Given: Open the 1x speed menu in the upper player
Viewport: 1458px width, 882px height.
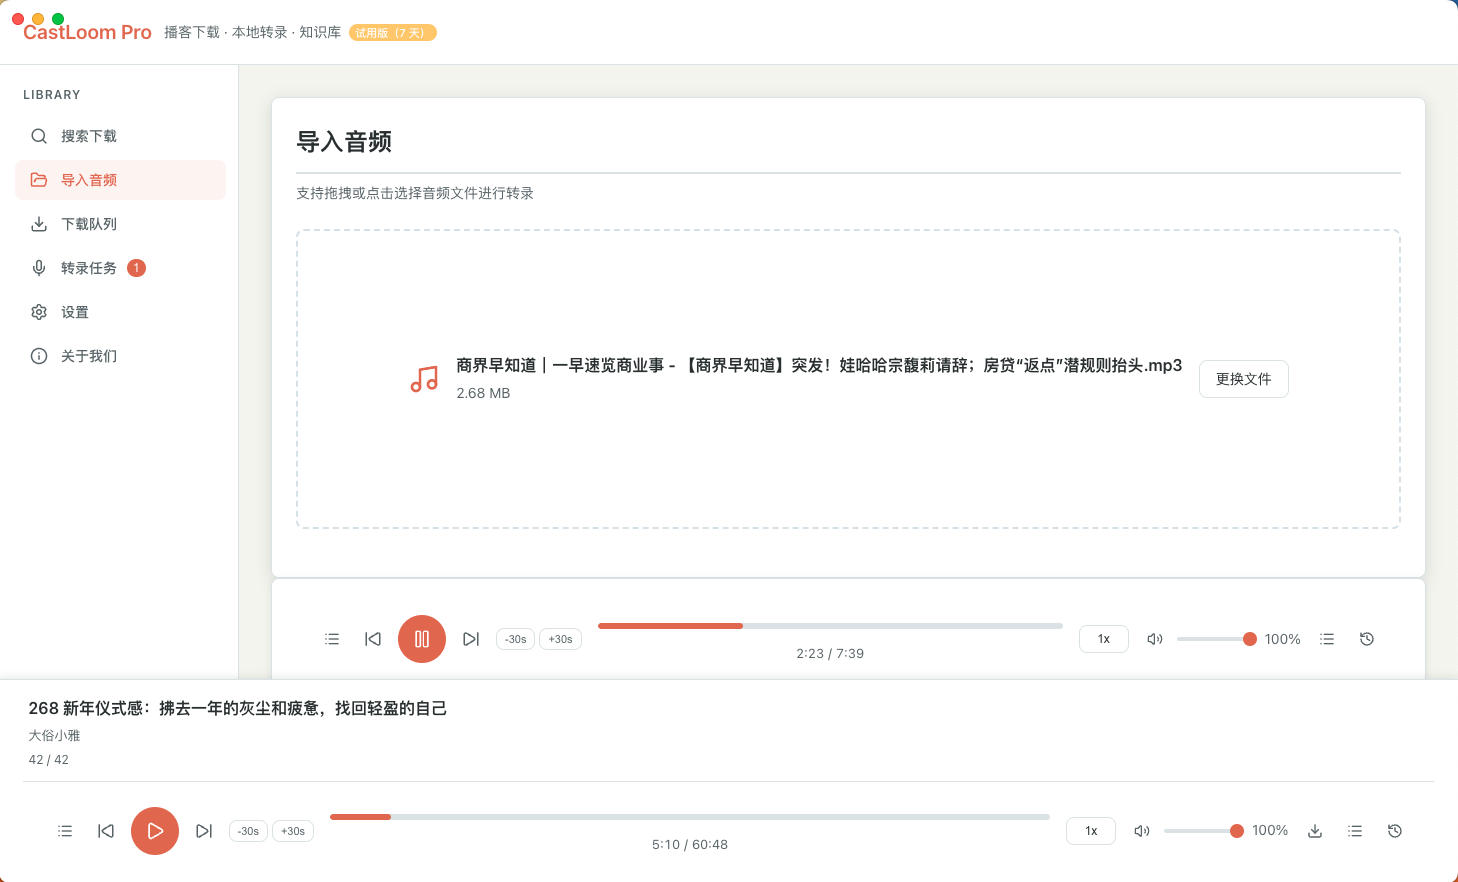Looking at the screenshot, I should (1103, 638).
